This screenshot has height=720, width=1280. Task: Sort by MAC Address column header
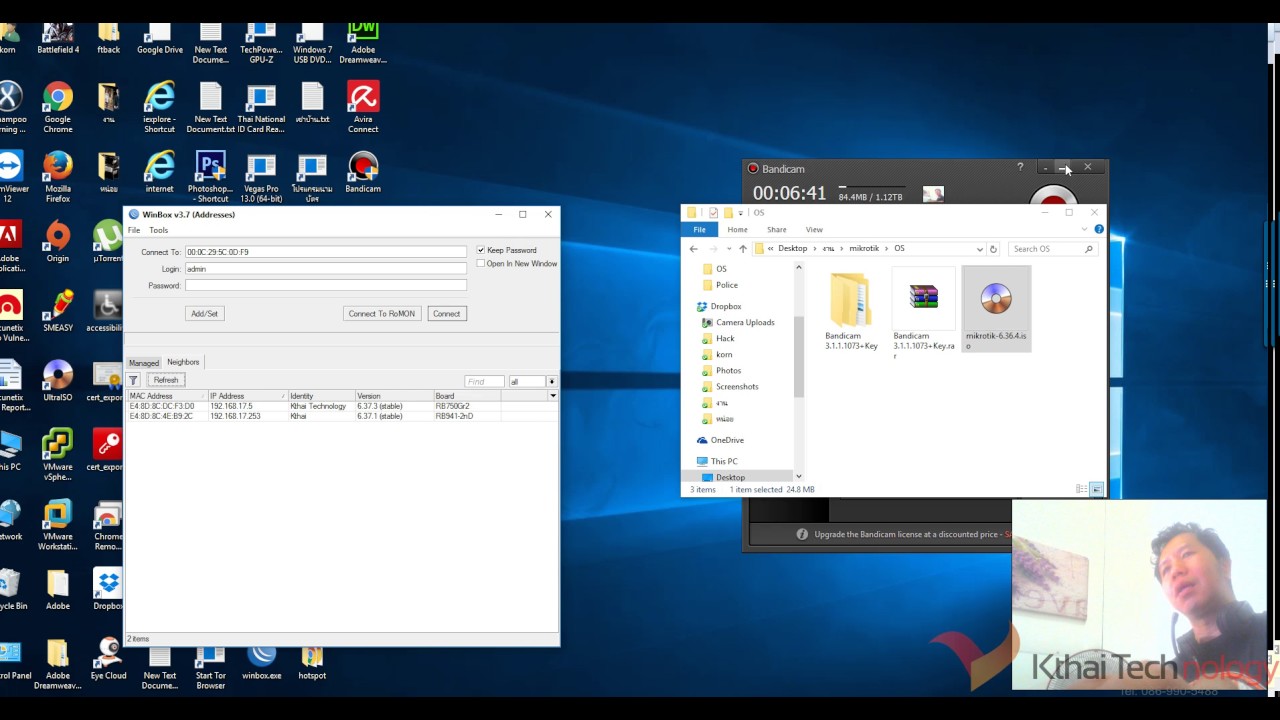167,396
